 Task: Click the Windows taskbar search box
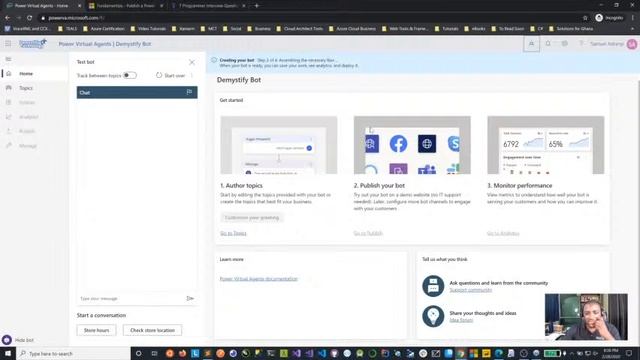pos(73,353)
